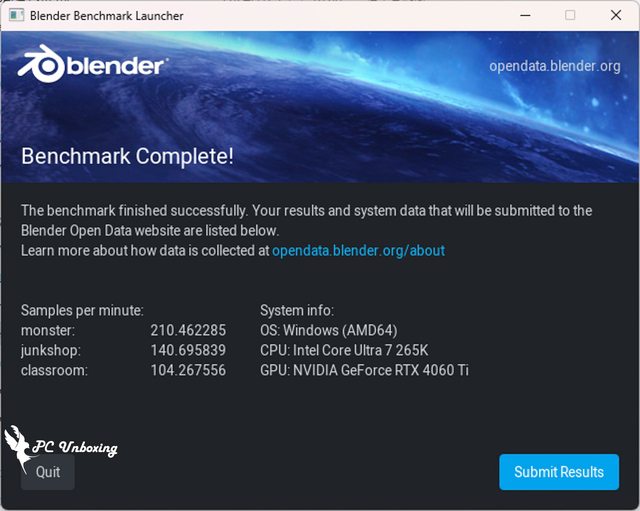Screen dimensions: 640x511
Task: Click the launcher app icon in title bar
Action: pos(17,16)
